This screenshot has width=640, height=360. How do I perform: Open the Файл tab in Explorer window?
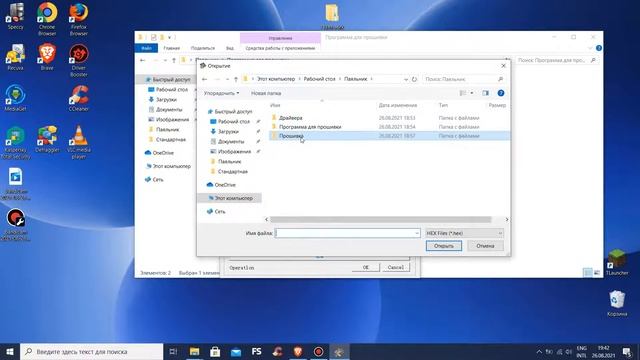(x=146, y=48)
